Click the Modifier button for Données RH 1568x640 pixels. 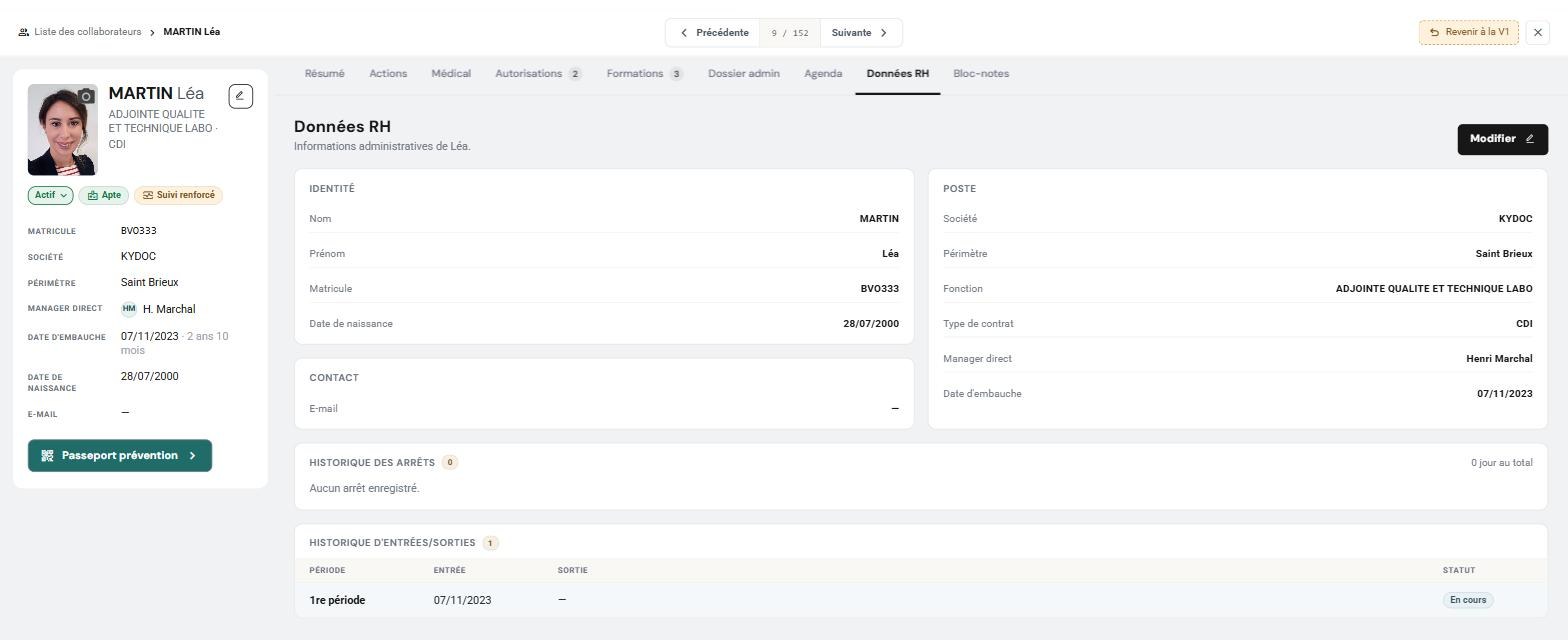coord(1502,139)
